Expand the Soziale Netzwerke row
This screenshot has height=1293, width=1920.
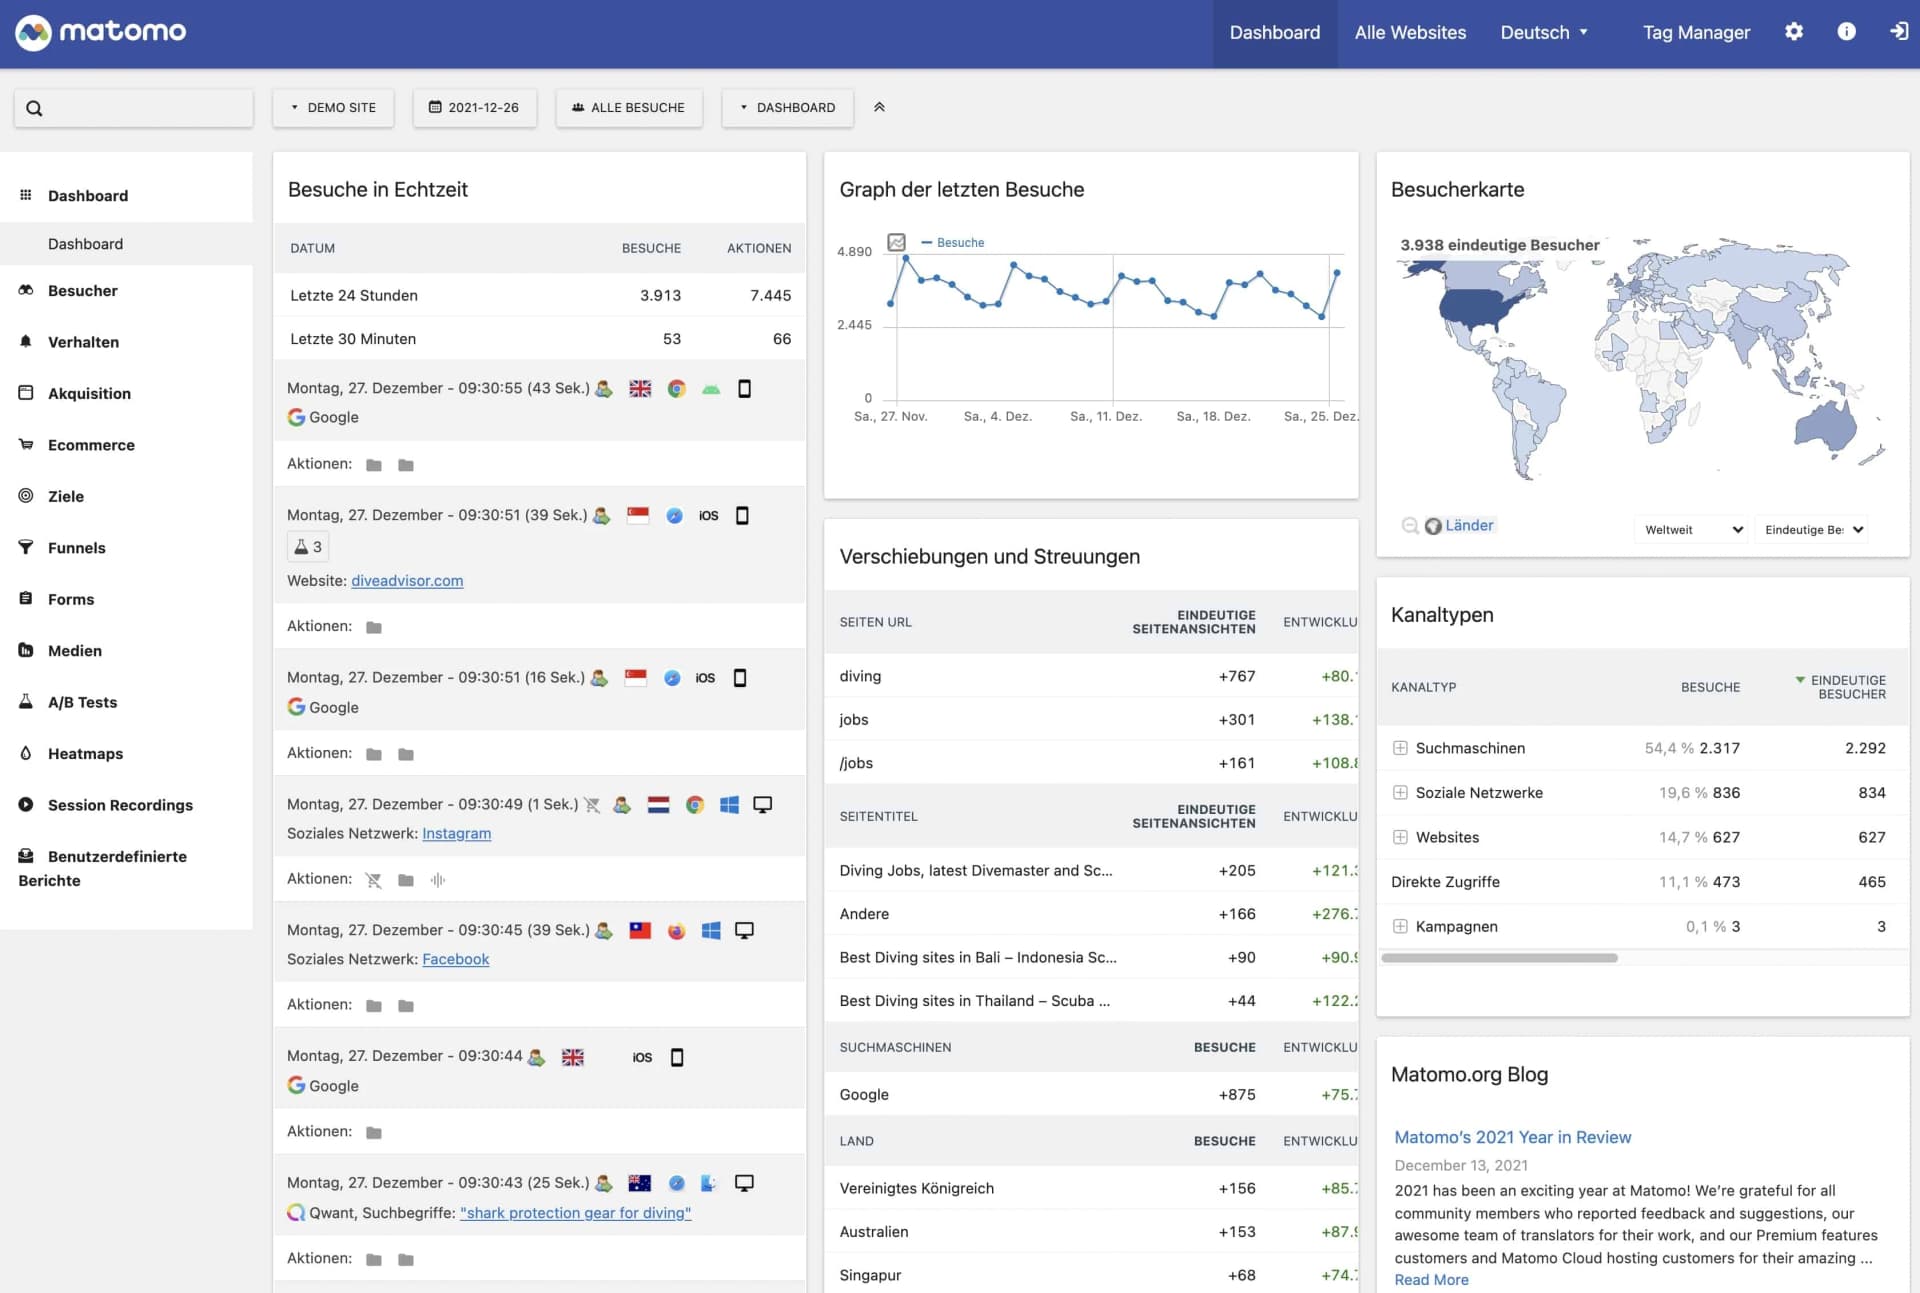(1400, 793)
